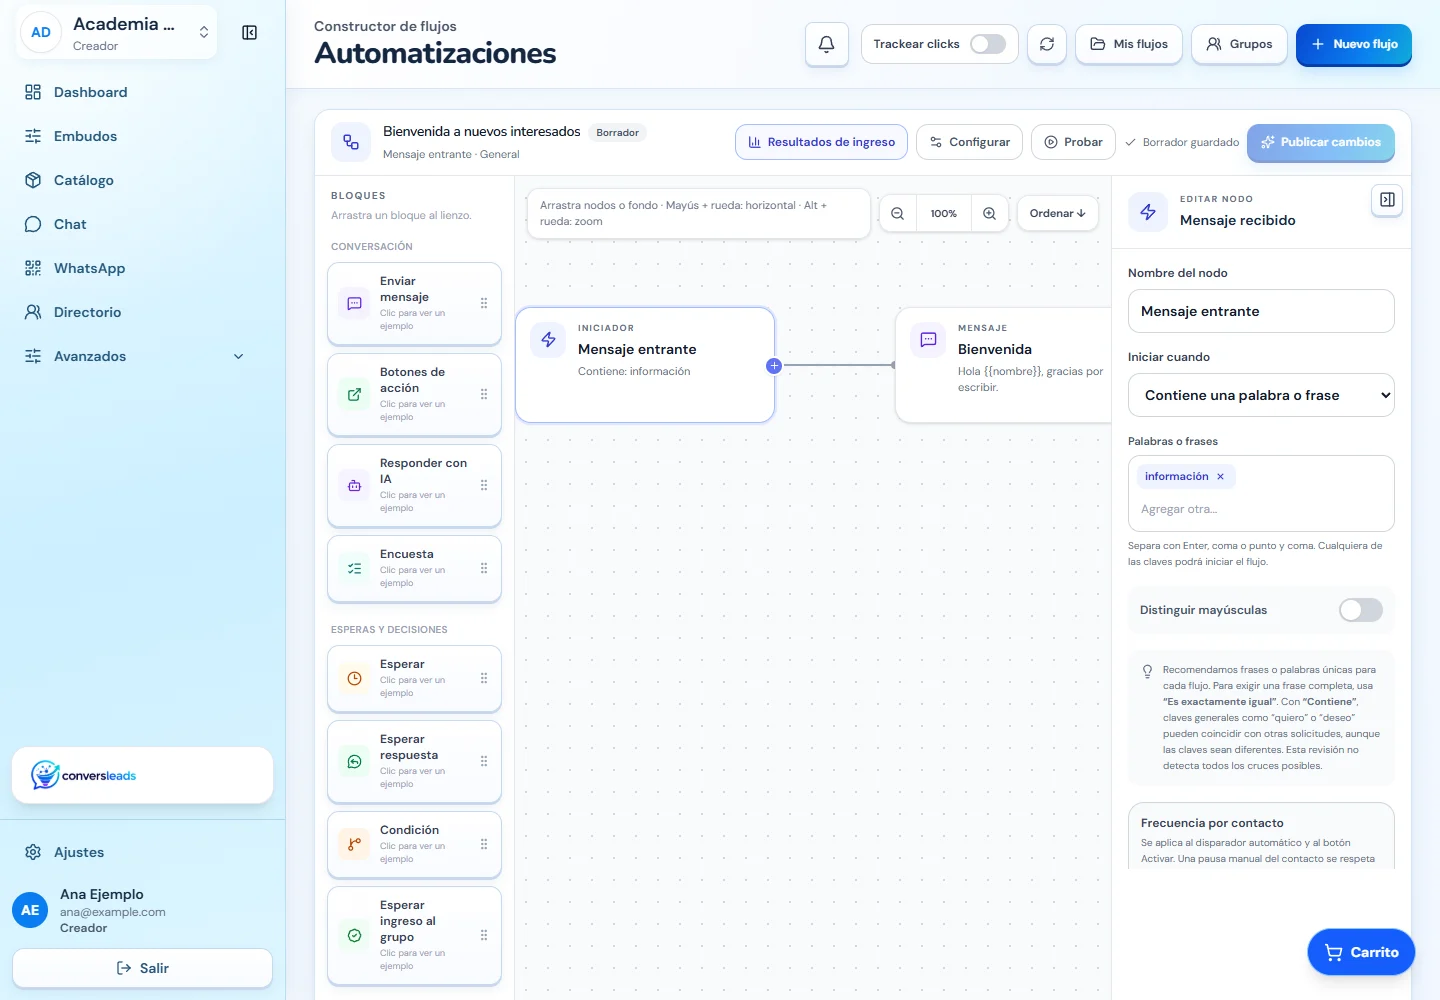This screenshot has height=1000, width=1440.
Task: Click the Responder con IA block icon
Action: [354, 485]
